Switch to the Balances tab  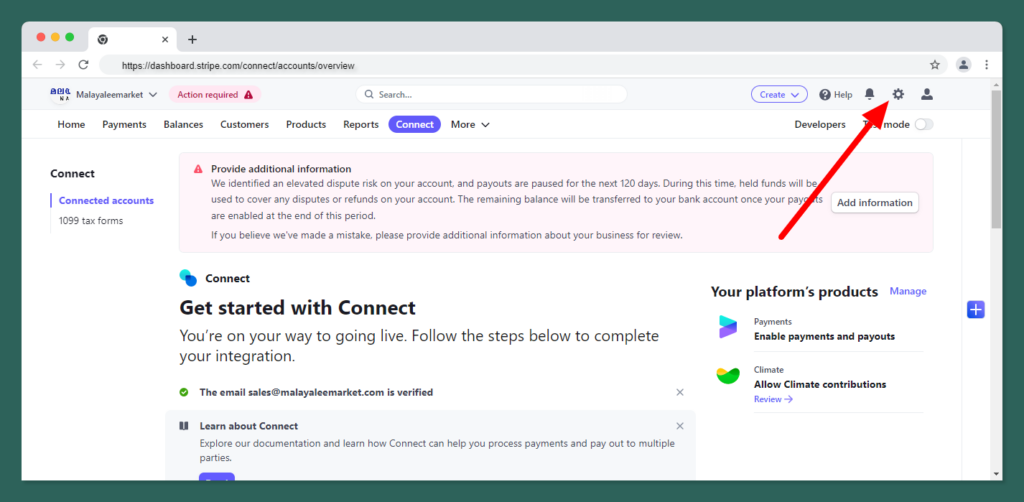(x=183, y=125)
